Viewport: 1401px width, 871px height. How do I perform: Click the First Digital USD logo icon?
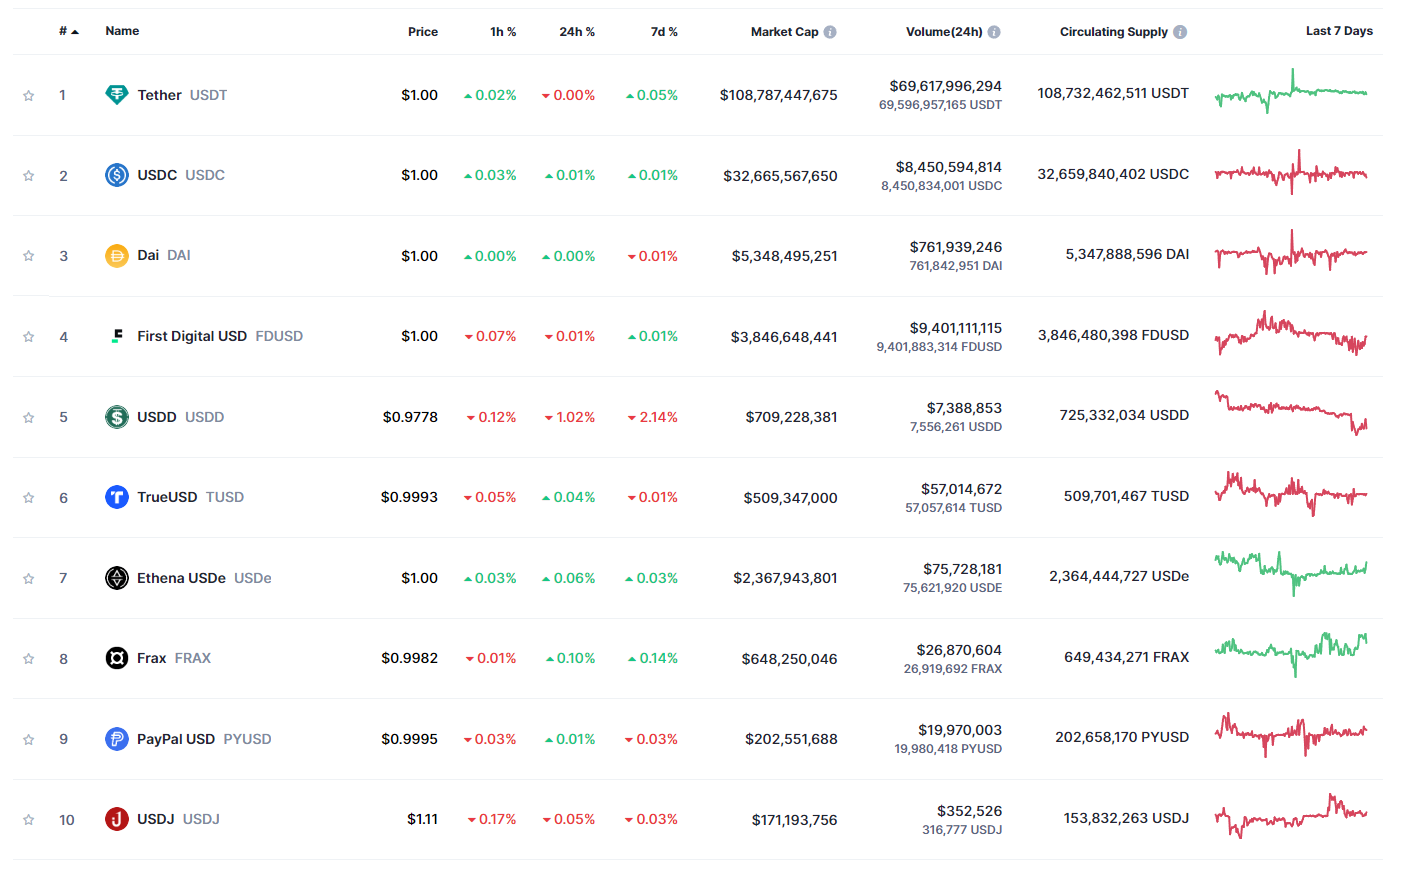click(117, 336)
